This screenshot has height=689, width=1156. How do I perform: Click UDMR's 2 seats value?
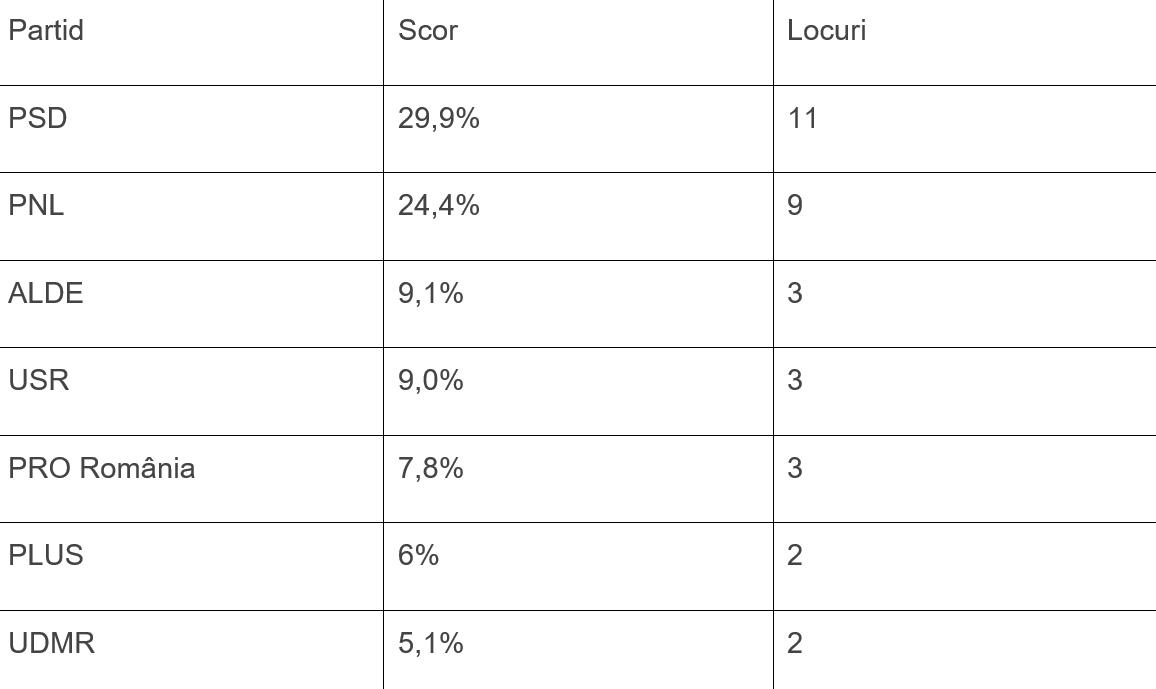tap(795, 643)
